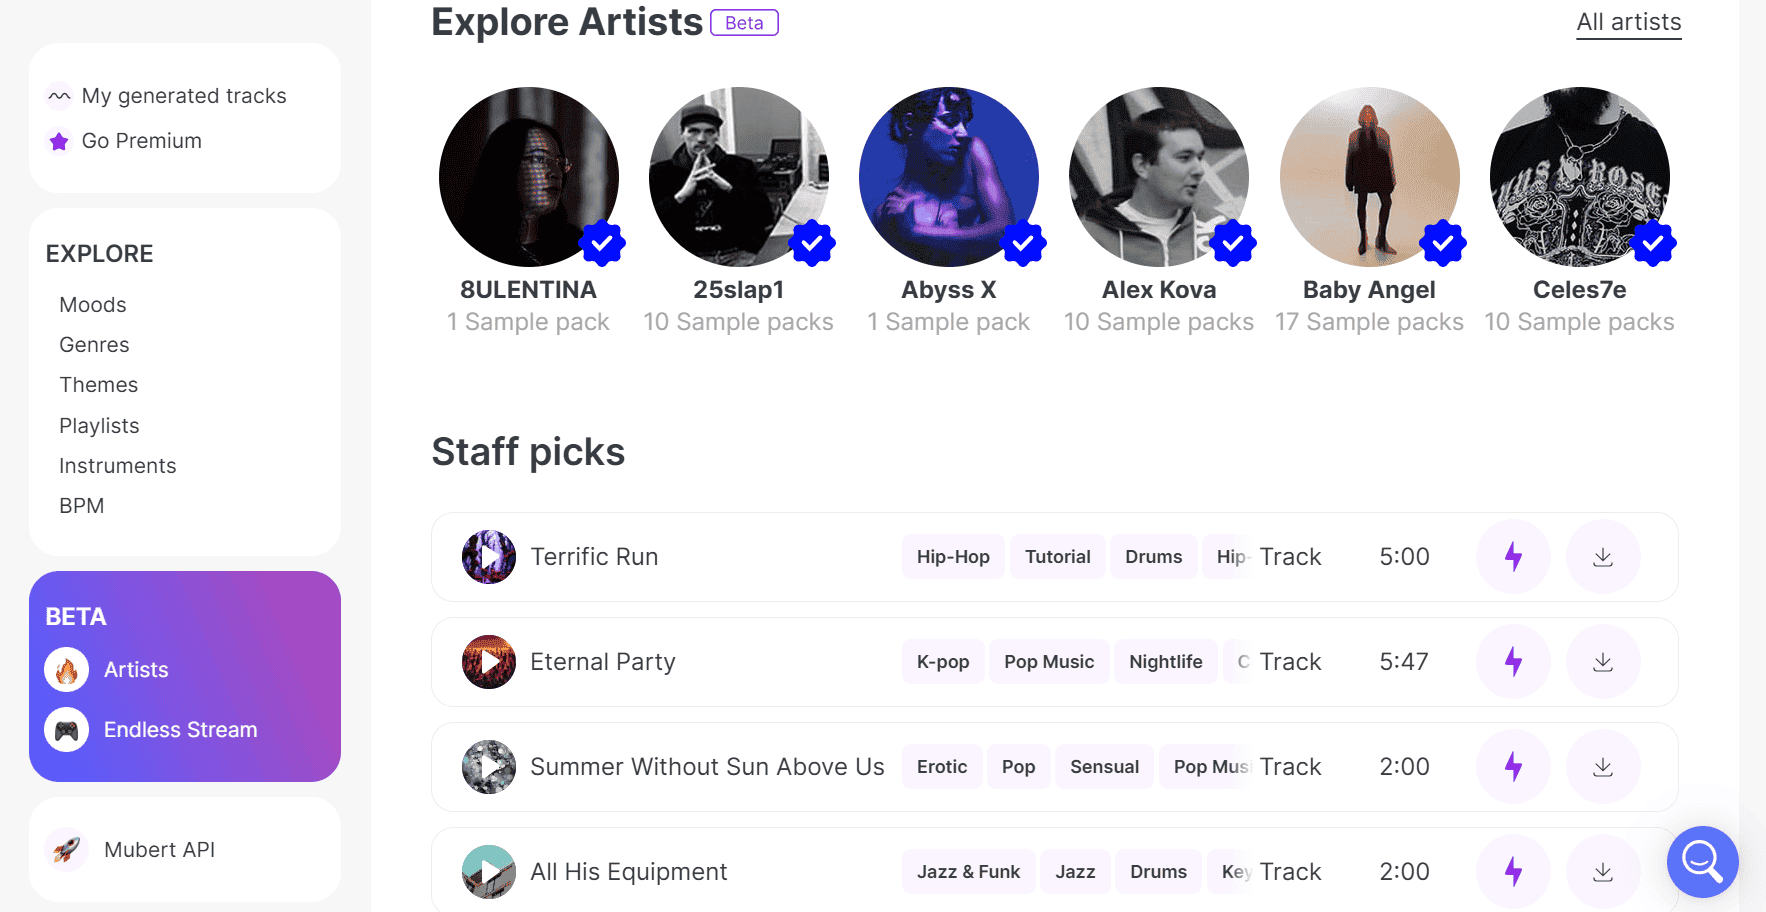Open Endless Stream via gamepad icon

[66, 729]
